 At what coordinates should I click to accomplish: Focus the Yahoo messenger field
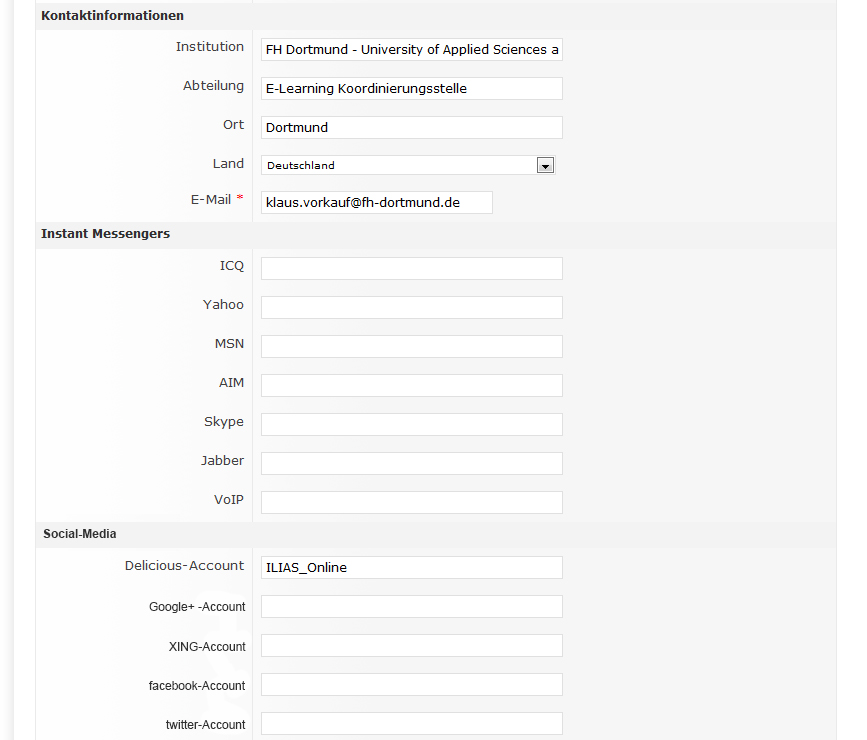(x=411, y=307)
